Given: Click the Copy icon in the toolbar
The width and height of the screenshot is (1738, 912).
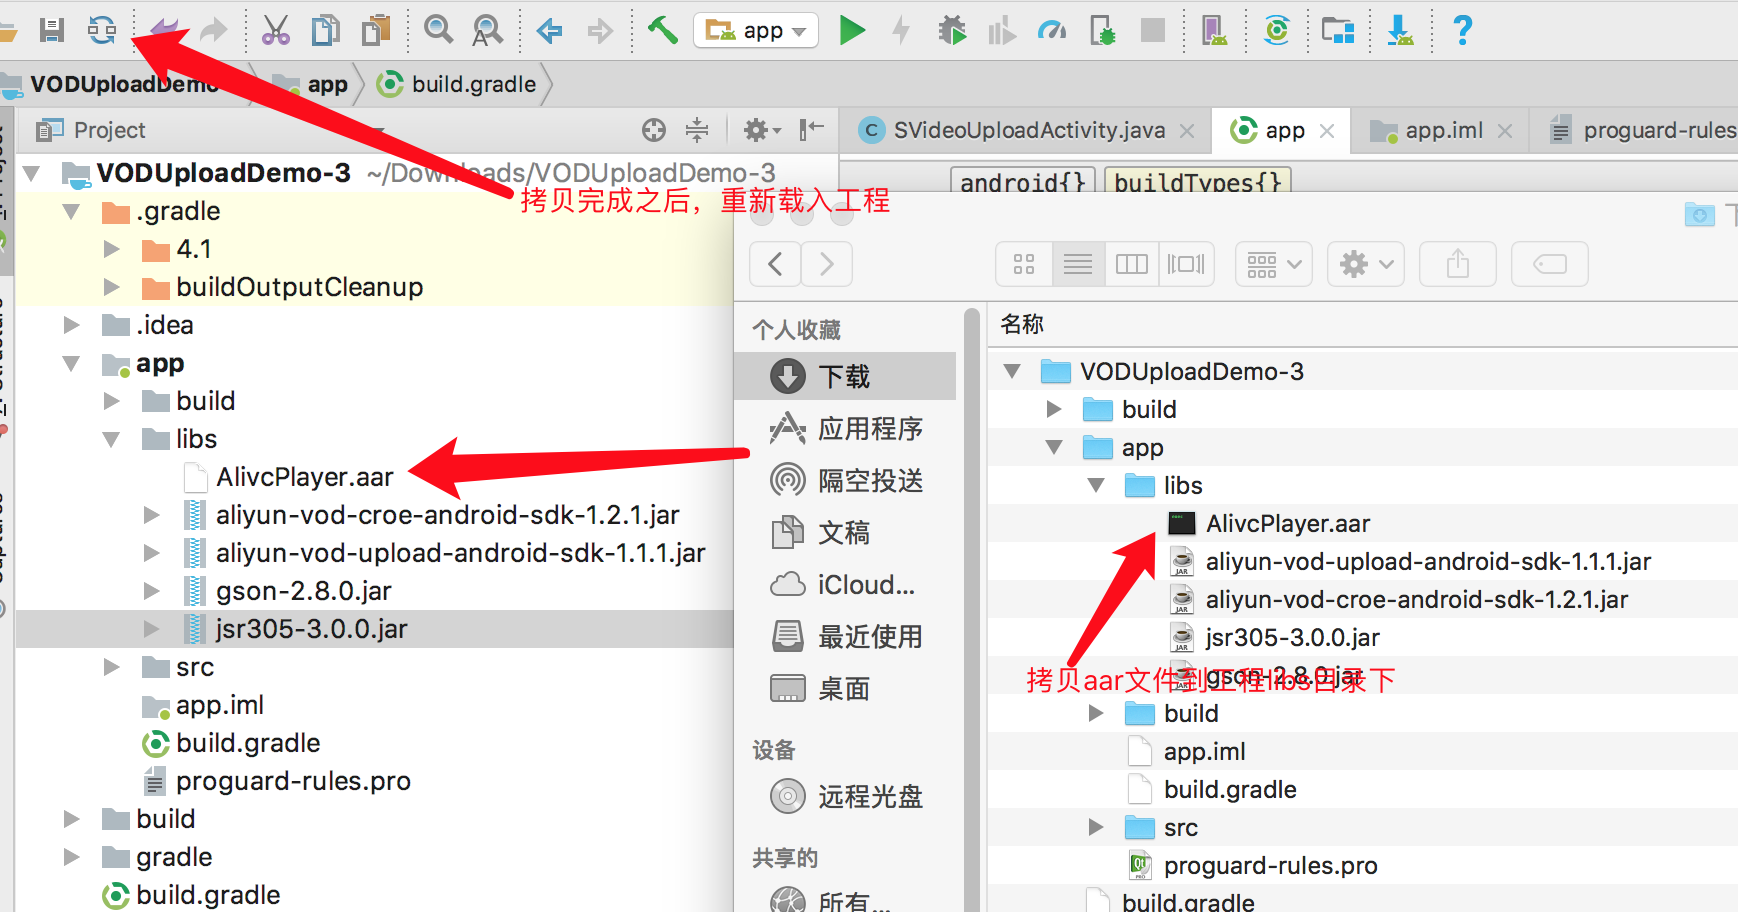Looking at the screenshot, I should 325,30.
